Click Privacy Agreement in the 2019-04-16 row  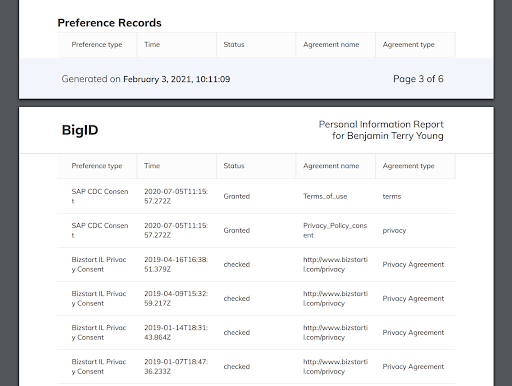point(413,265)
